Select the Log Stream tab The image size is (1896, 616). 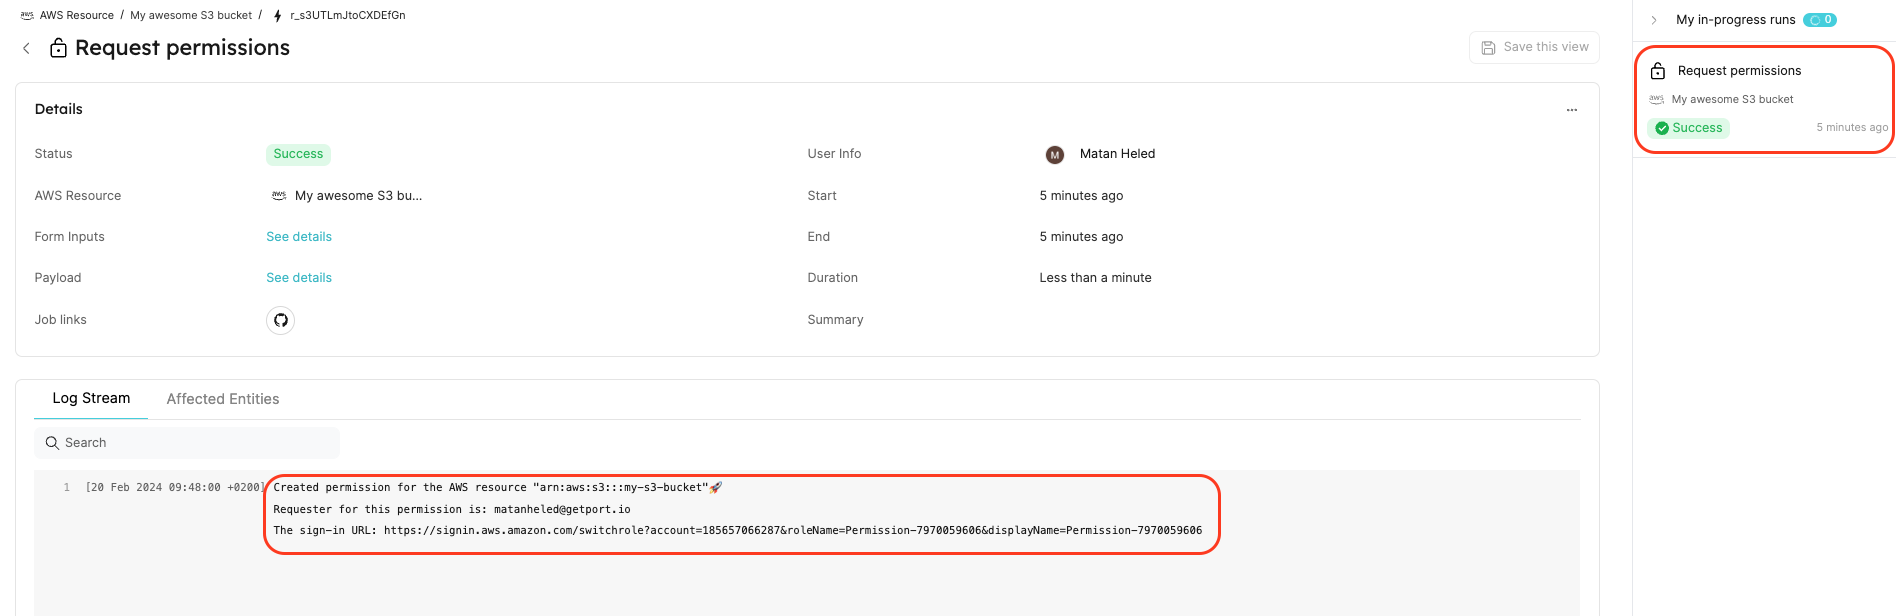point(91,398)
